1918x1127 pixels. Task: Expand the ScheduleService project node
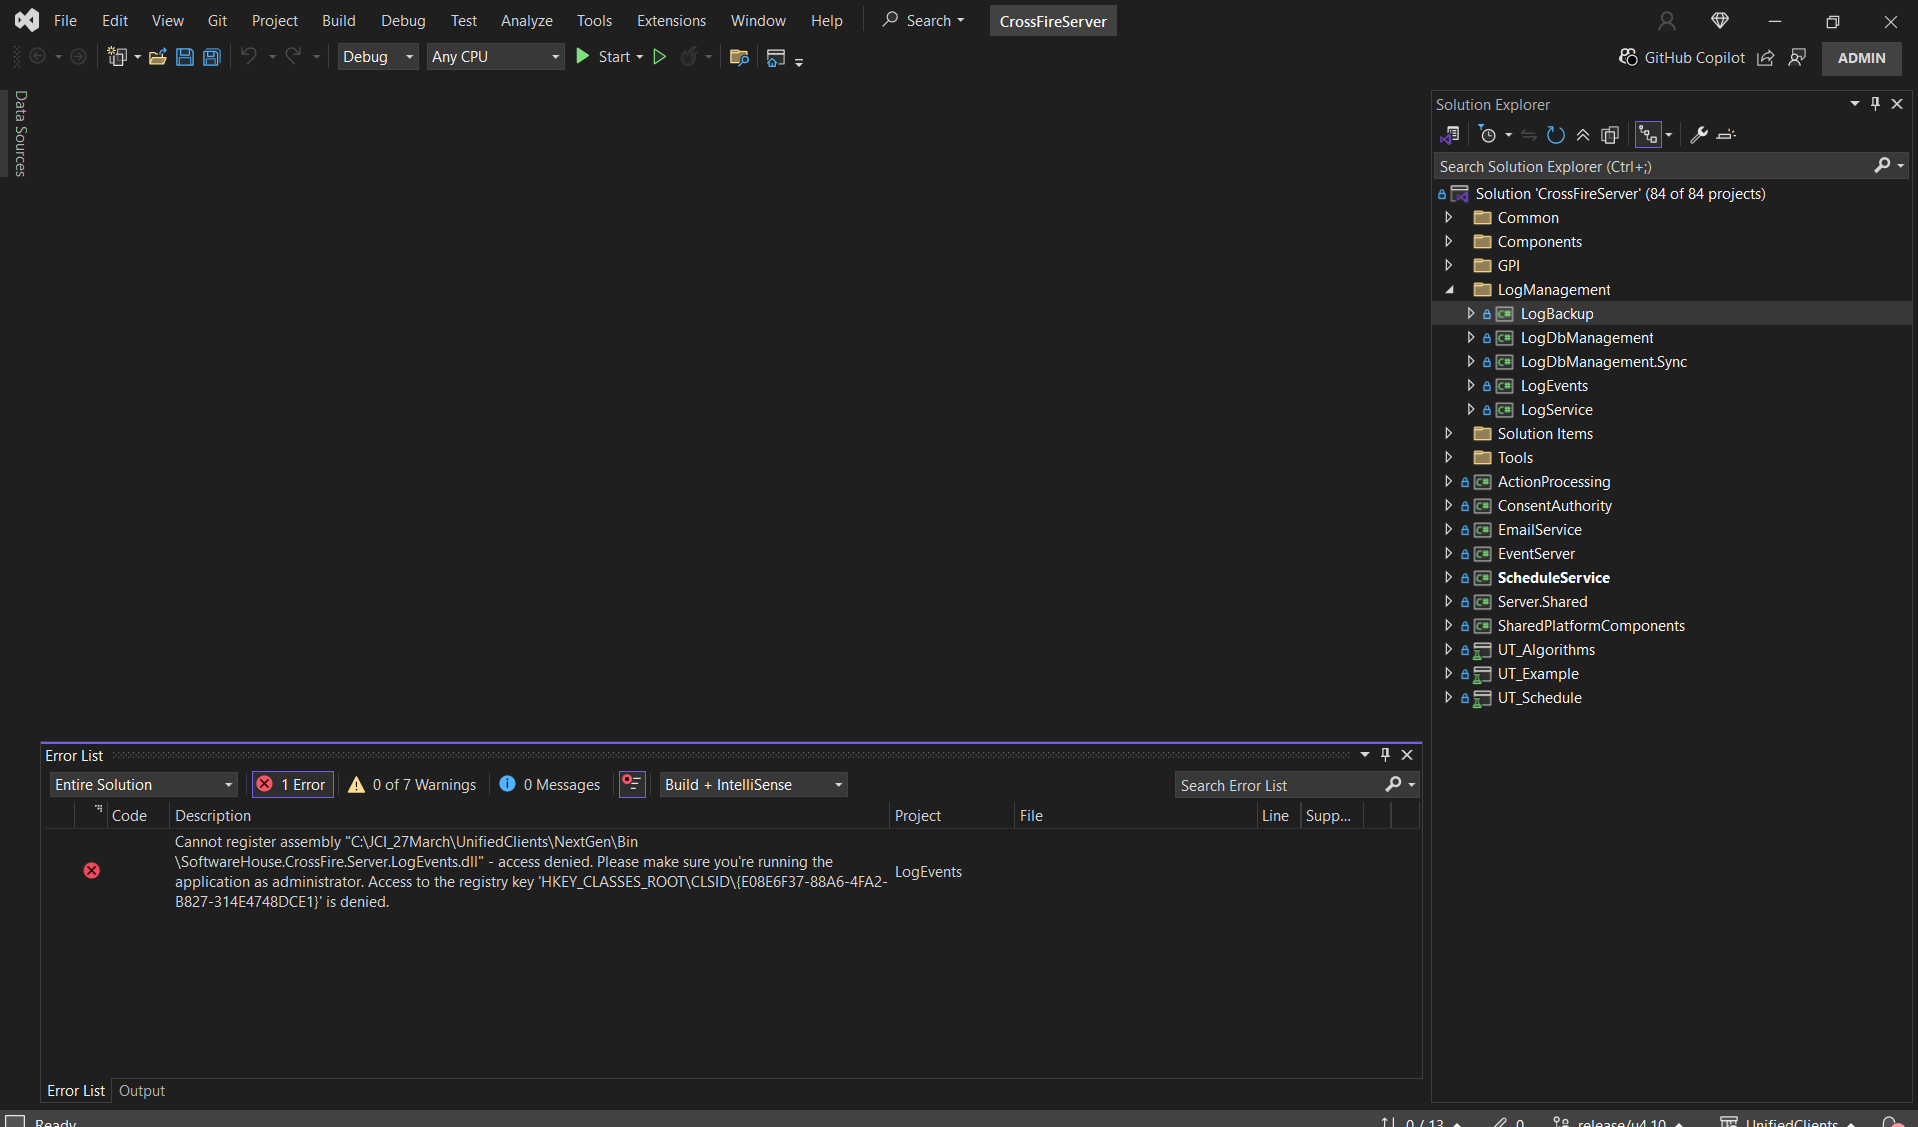1448,578
